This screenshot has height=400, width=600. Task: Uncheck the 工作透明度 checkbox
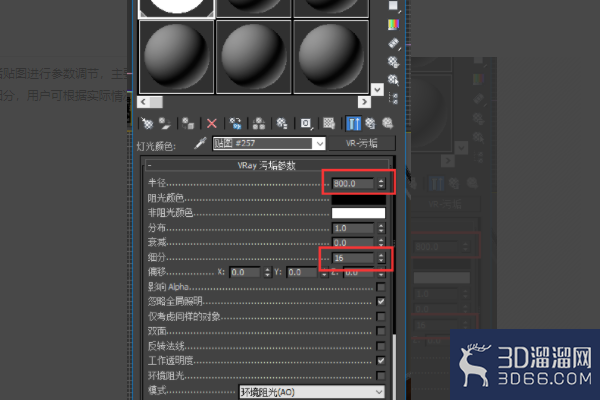381,360
